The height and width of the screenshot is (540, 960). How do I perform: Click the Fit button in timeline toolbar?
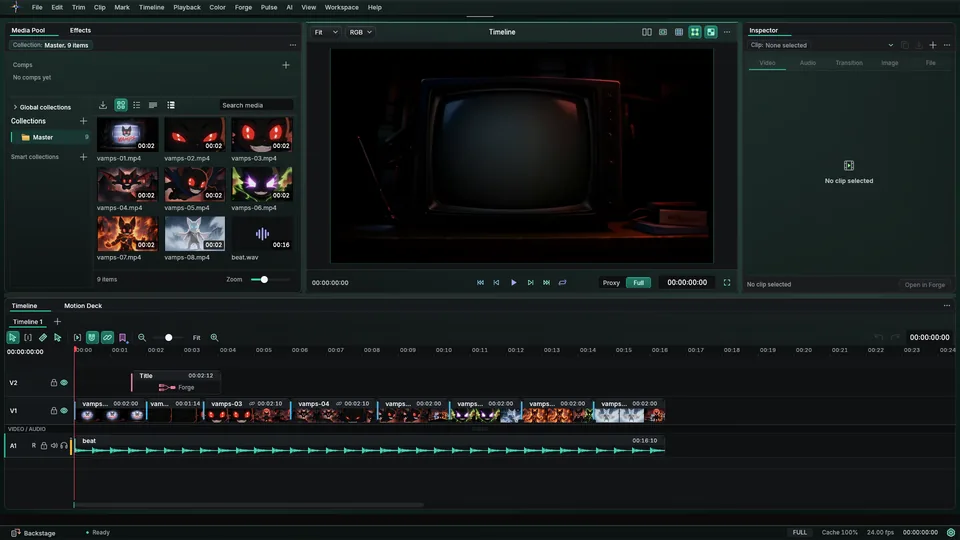point(197,337)
